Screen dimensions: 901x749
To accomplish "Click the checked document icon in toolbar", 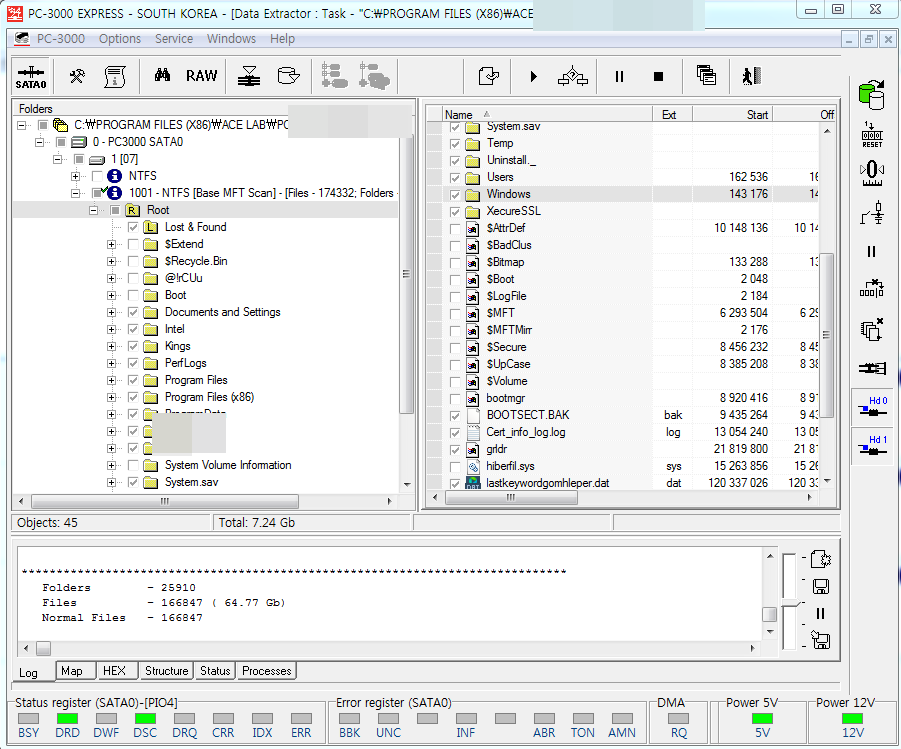I will click(488, 76).
